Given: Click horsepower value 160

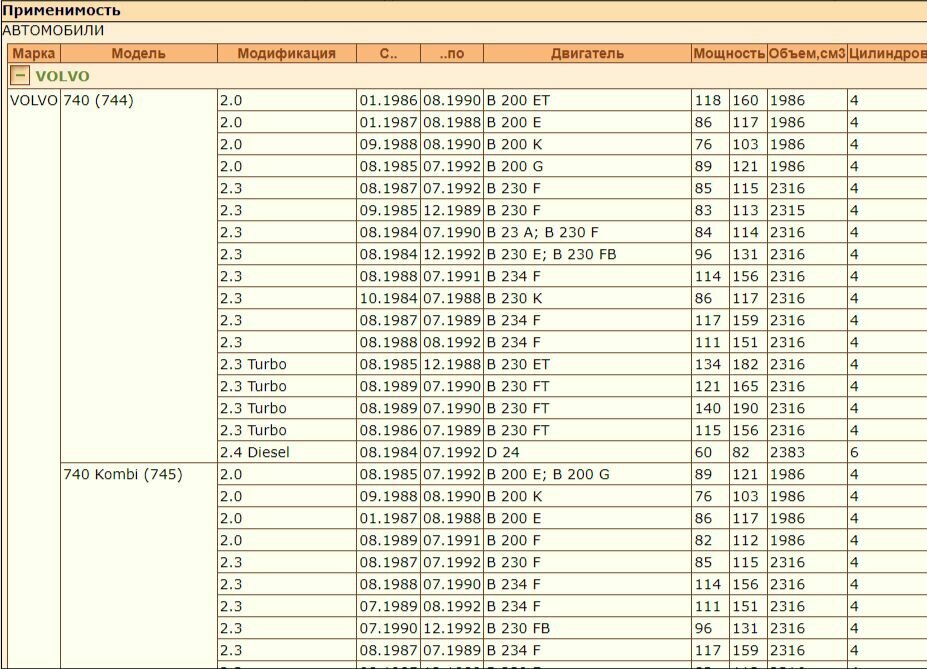Looking at the screenshot, I should pos(746,100).
